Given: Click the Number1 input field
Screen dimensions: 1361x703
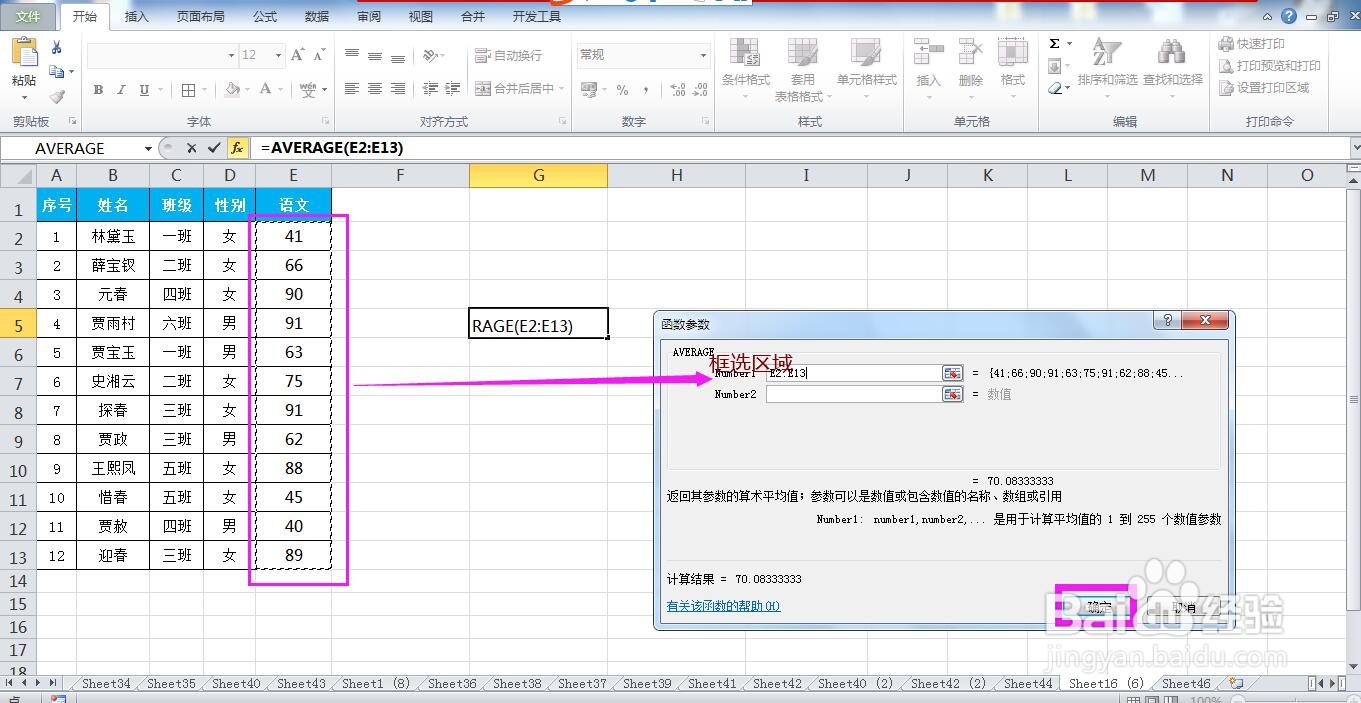Looking at the screenshot, I should coord(853,373).
